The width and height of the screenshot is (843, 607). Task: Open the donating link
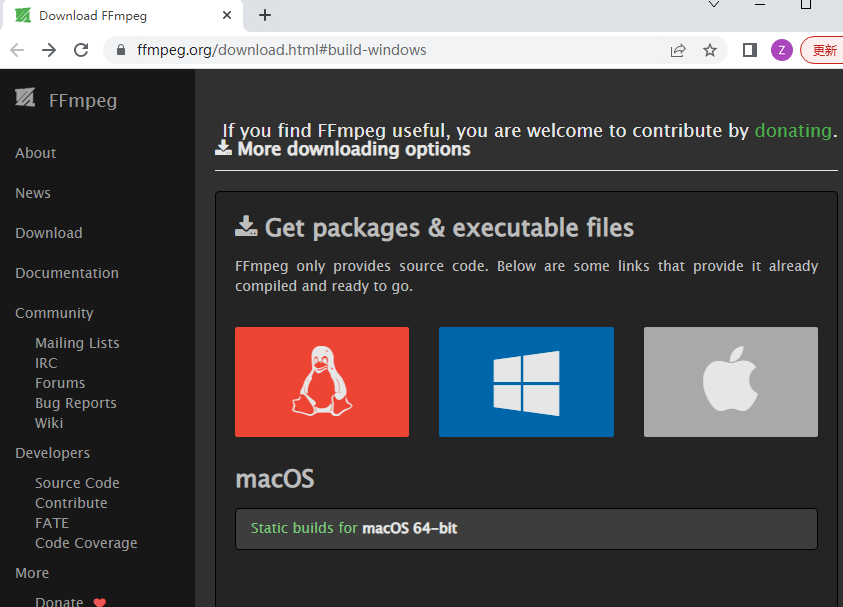tap(793, 130)
